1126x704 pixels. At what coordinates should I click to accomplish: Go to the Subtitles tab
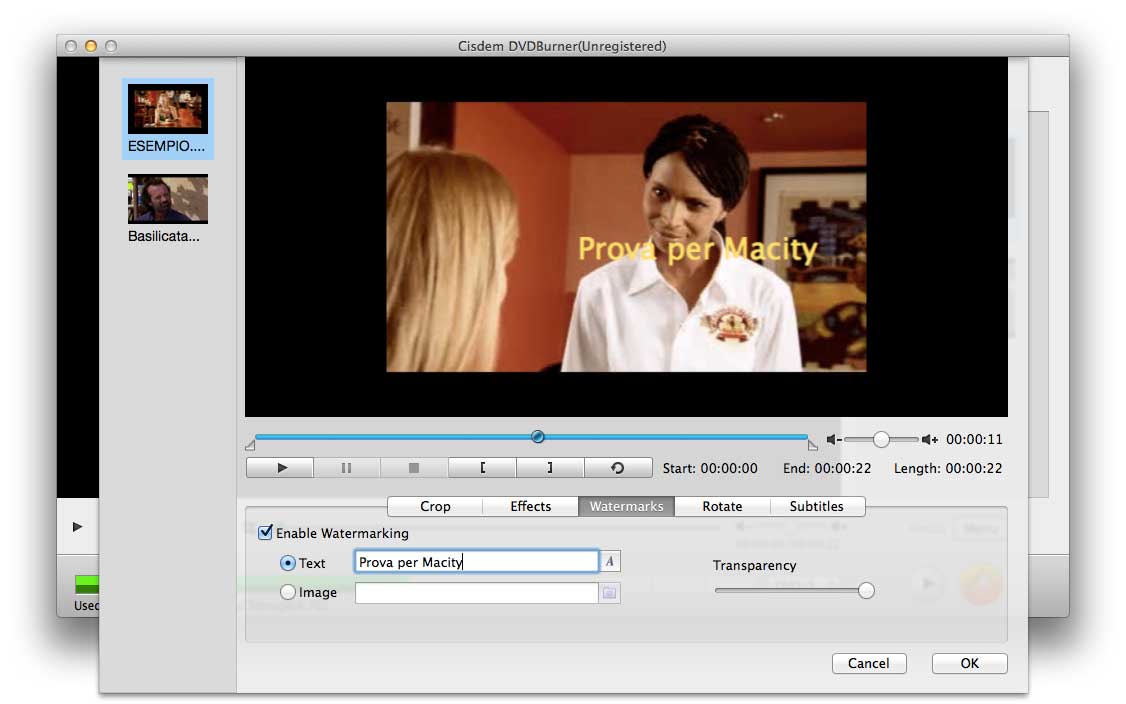click(816, 507)
